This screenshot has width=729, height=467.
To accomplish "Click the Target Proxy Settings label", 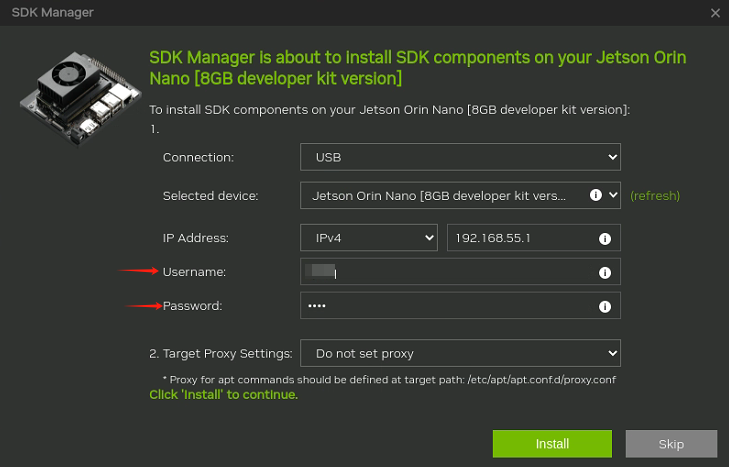I will [220, 353].
